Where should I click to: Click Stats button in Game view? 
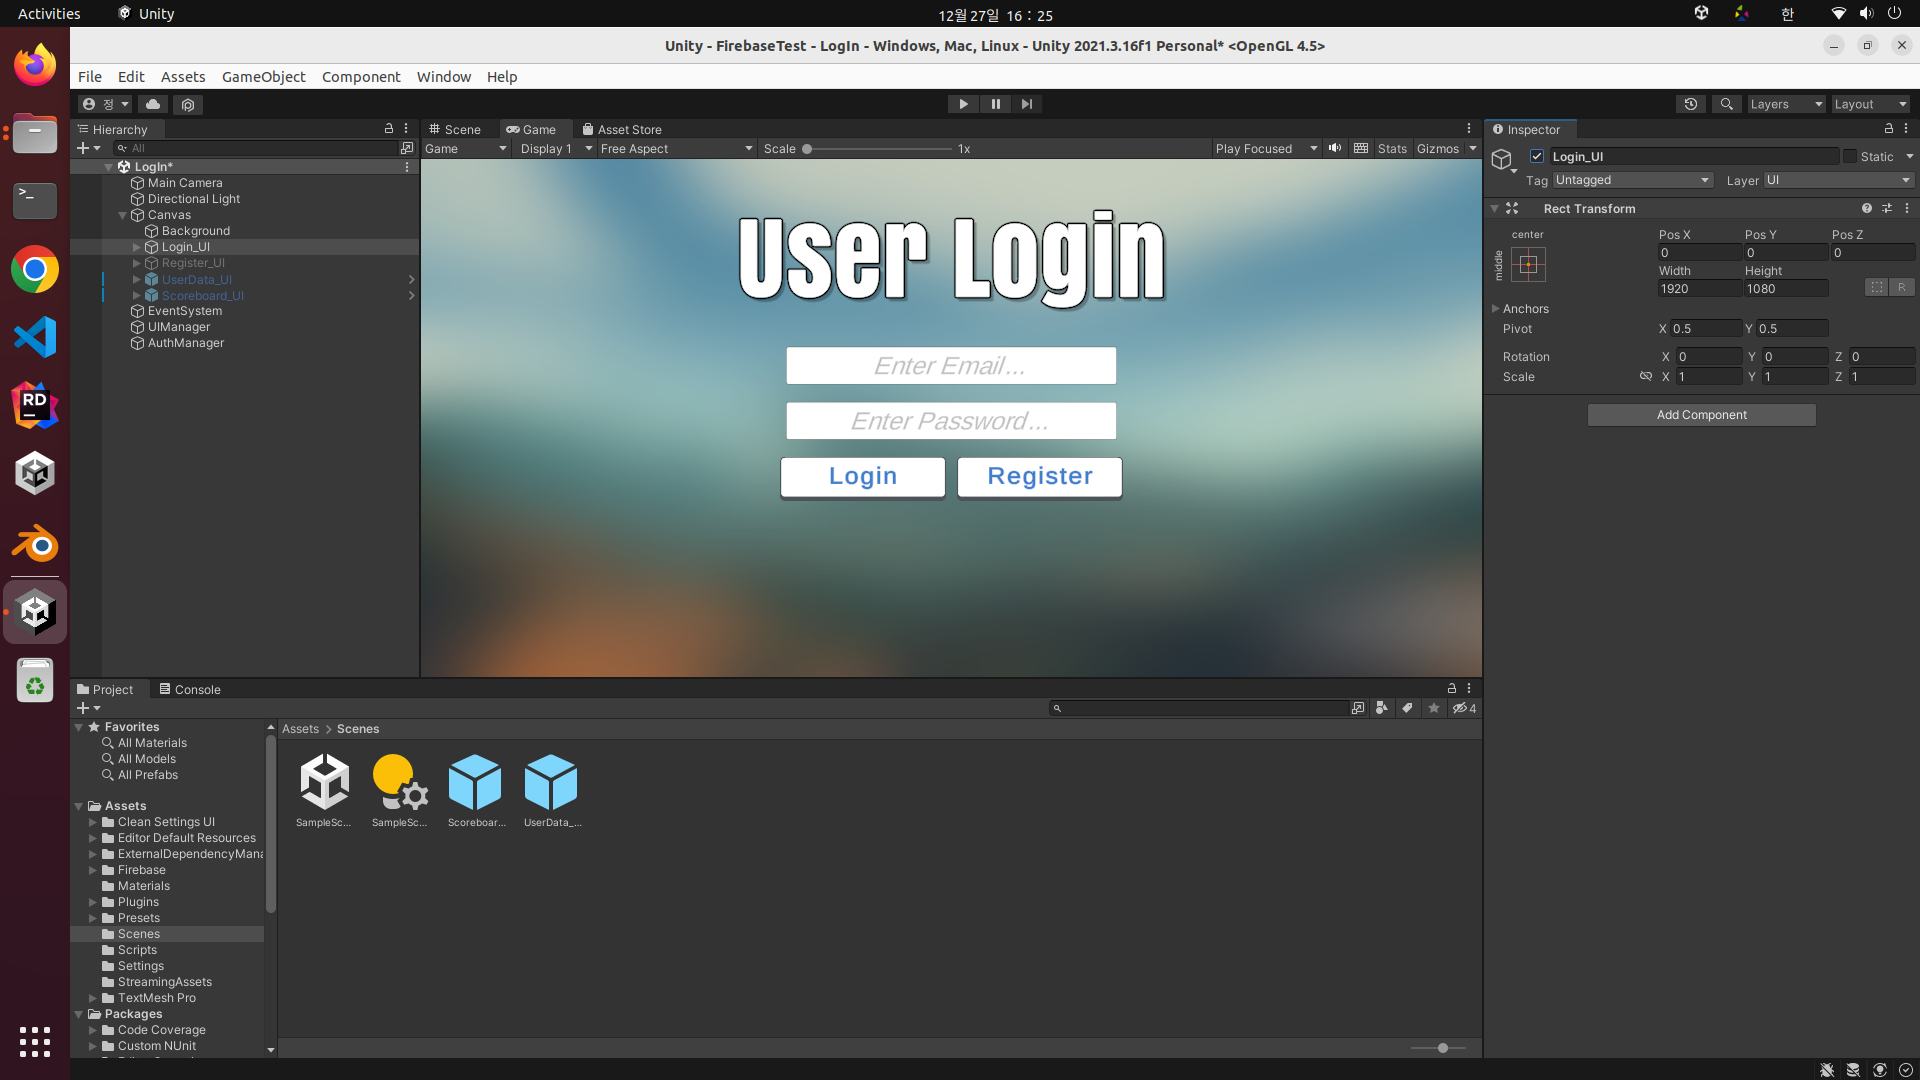[x=1391, y=148]
